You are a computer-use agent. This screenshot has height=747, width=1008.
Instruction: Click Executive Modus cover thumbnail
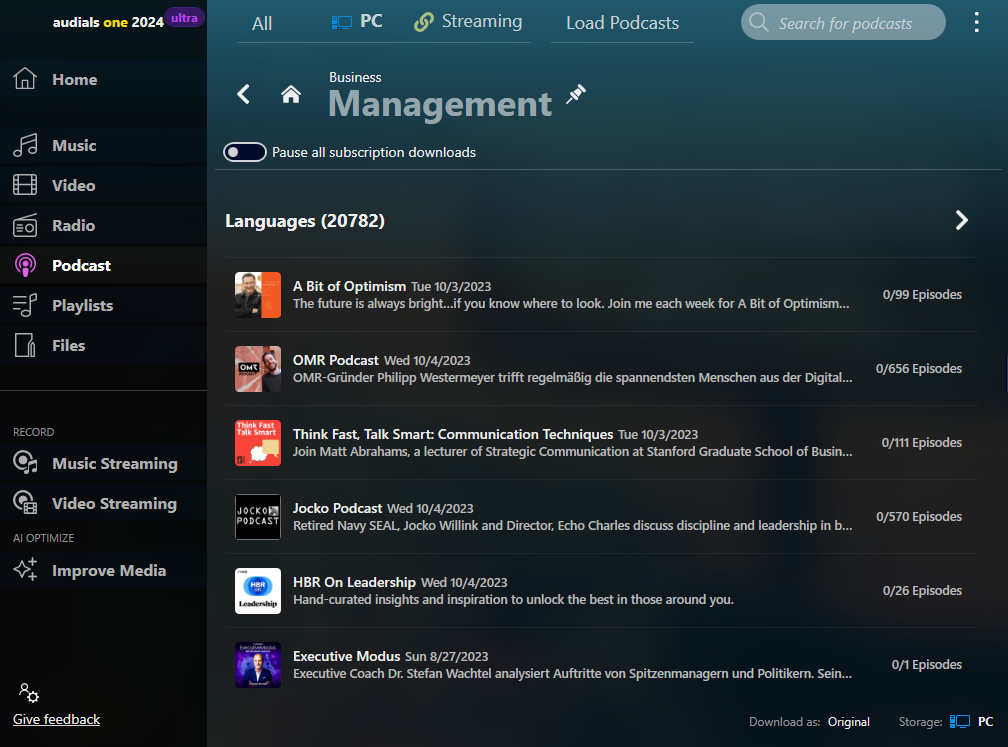[258, 665]
